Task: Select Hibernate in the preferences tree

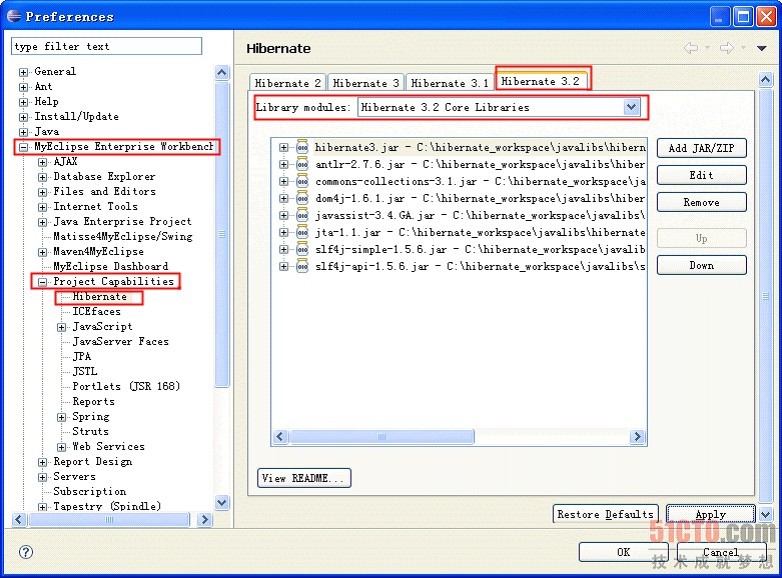Action: (100, 297)
